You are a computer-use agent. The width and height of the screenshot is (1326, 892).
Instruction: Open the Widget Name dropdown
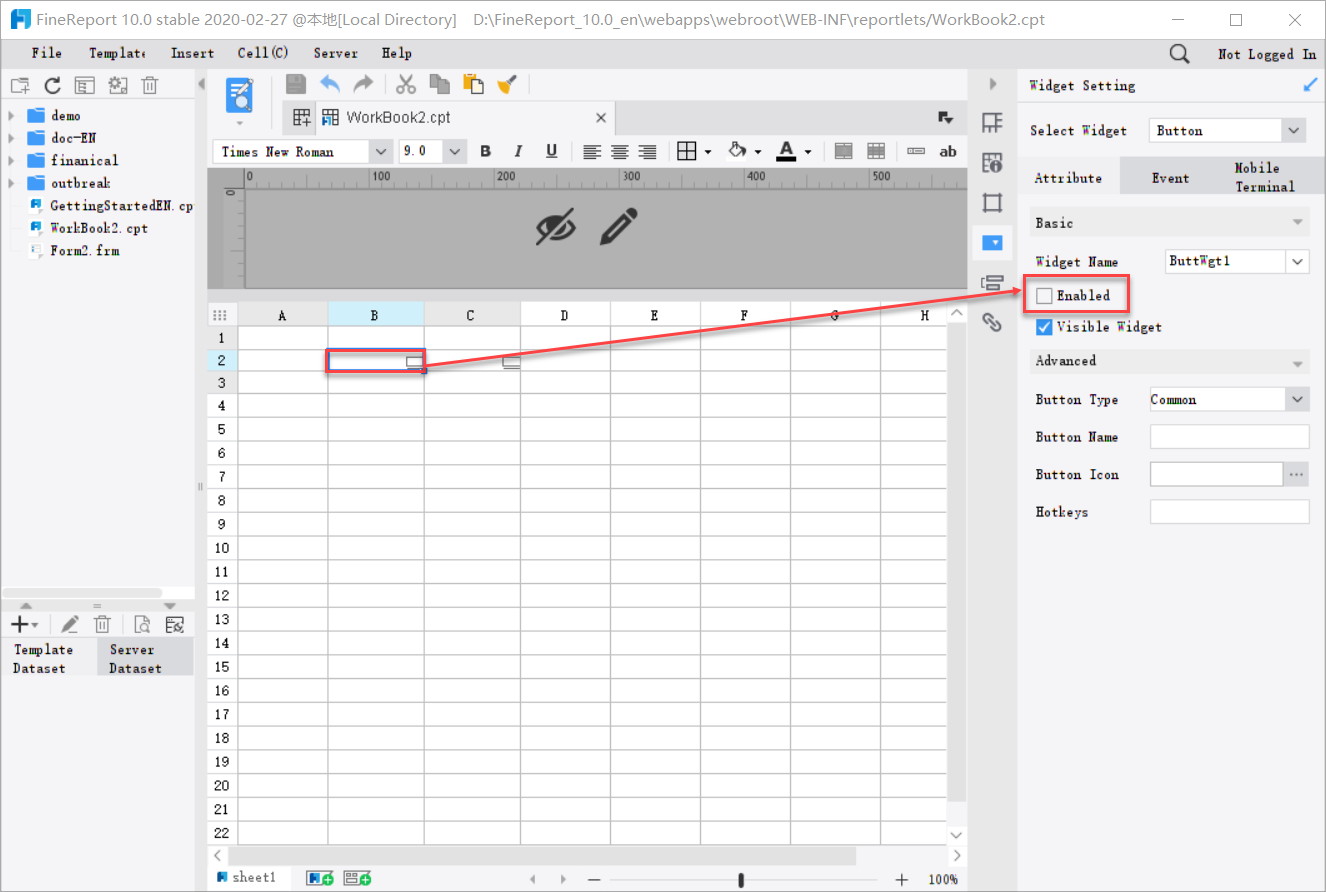click(1297, 261)
